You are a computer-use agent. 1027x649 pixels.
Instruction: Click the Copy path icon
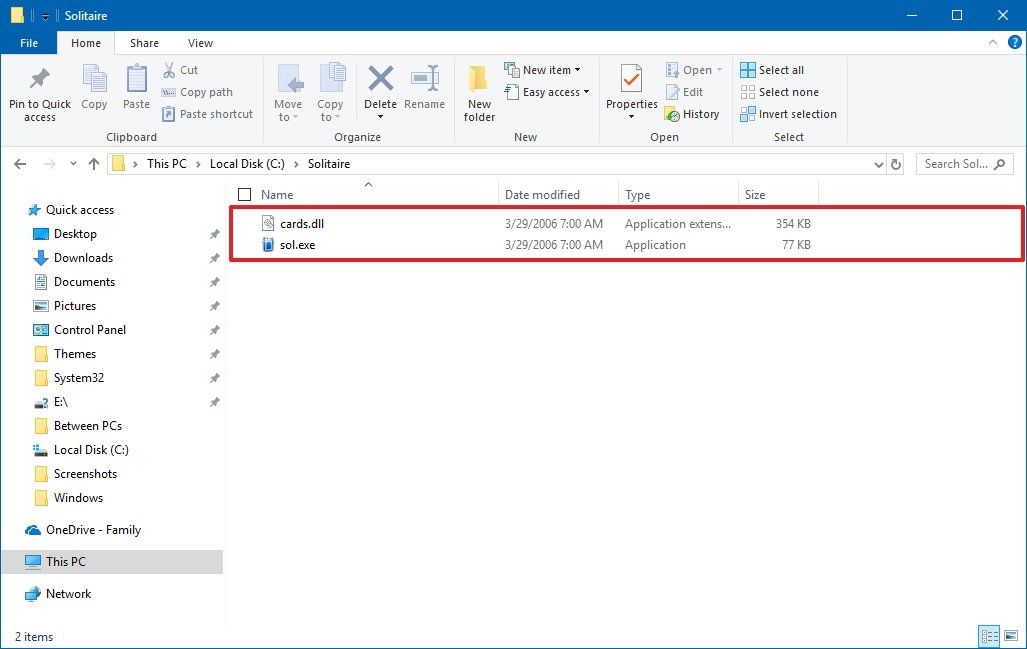coord(197,92)
